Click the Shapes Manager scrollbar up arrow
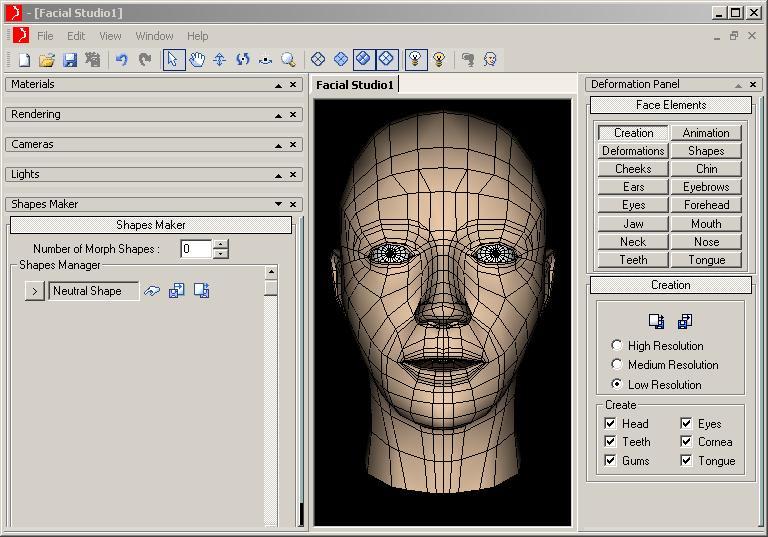Image resolution: width=768 pixels, height=537 pixels. click(x=271, y=272)
